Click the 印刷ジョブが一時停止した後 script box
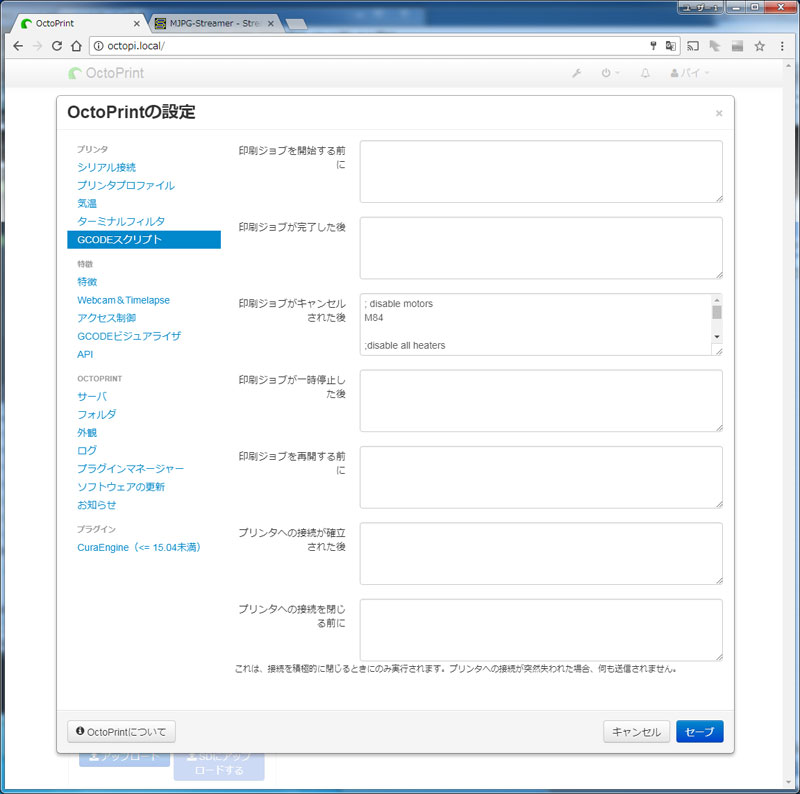Screen dimensions: 800x794 click(541, 401)
